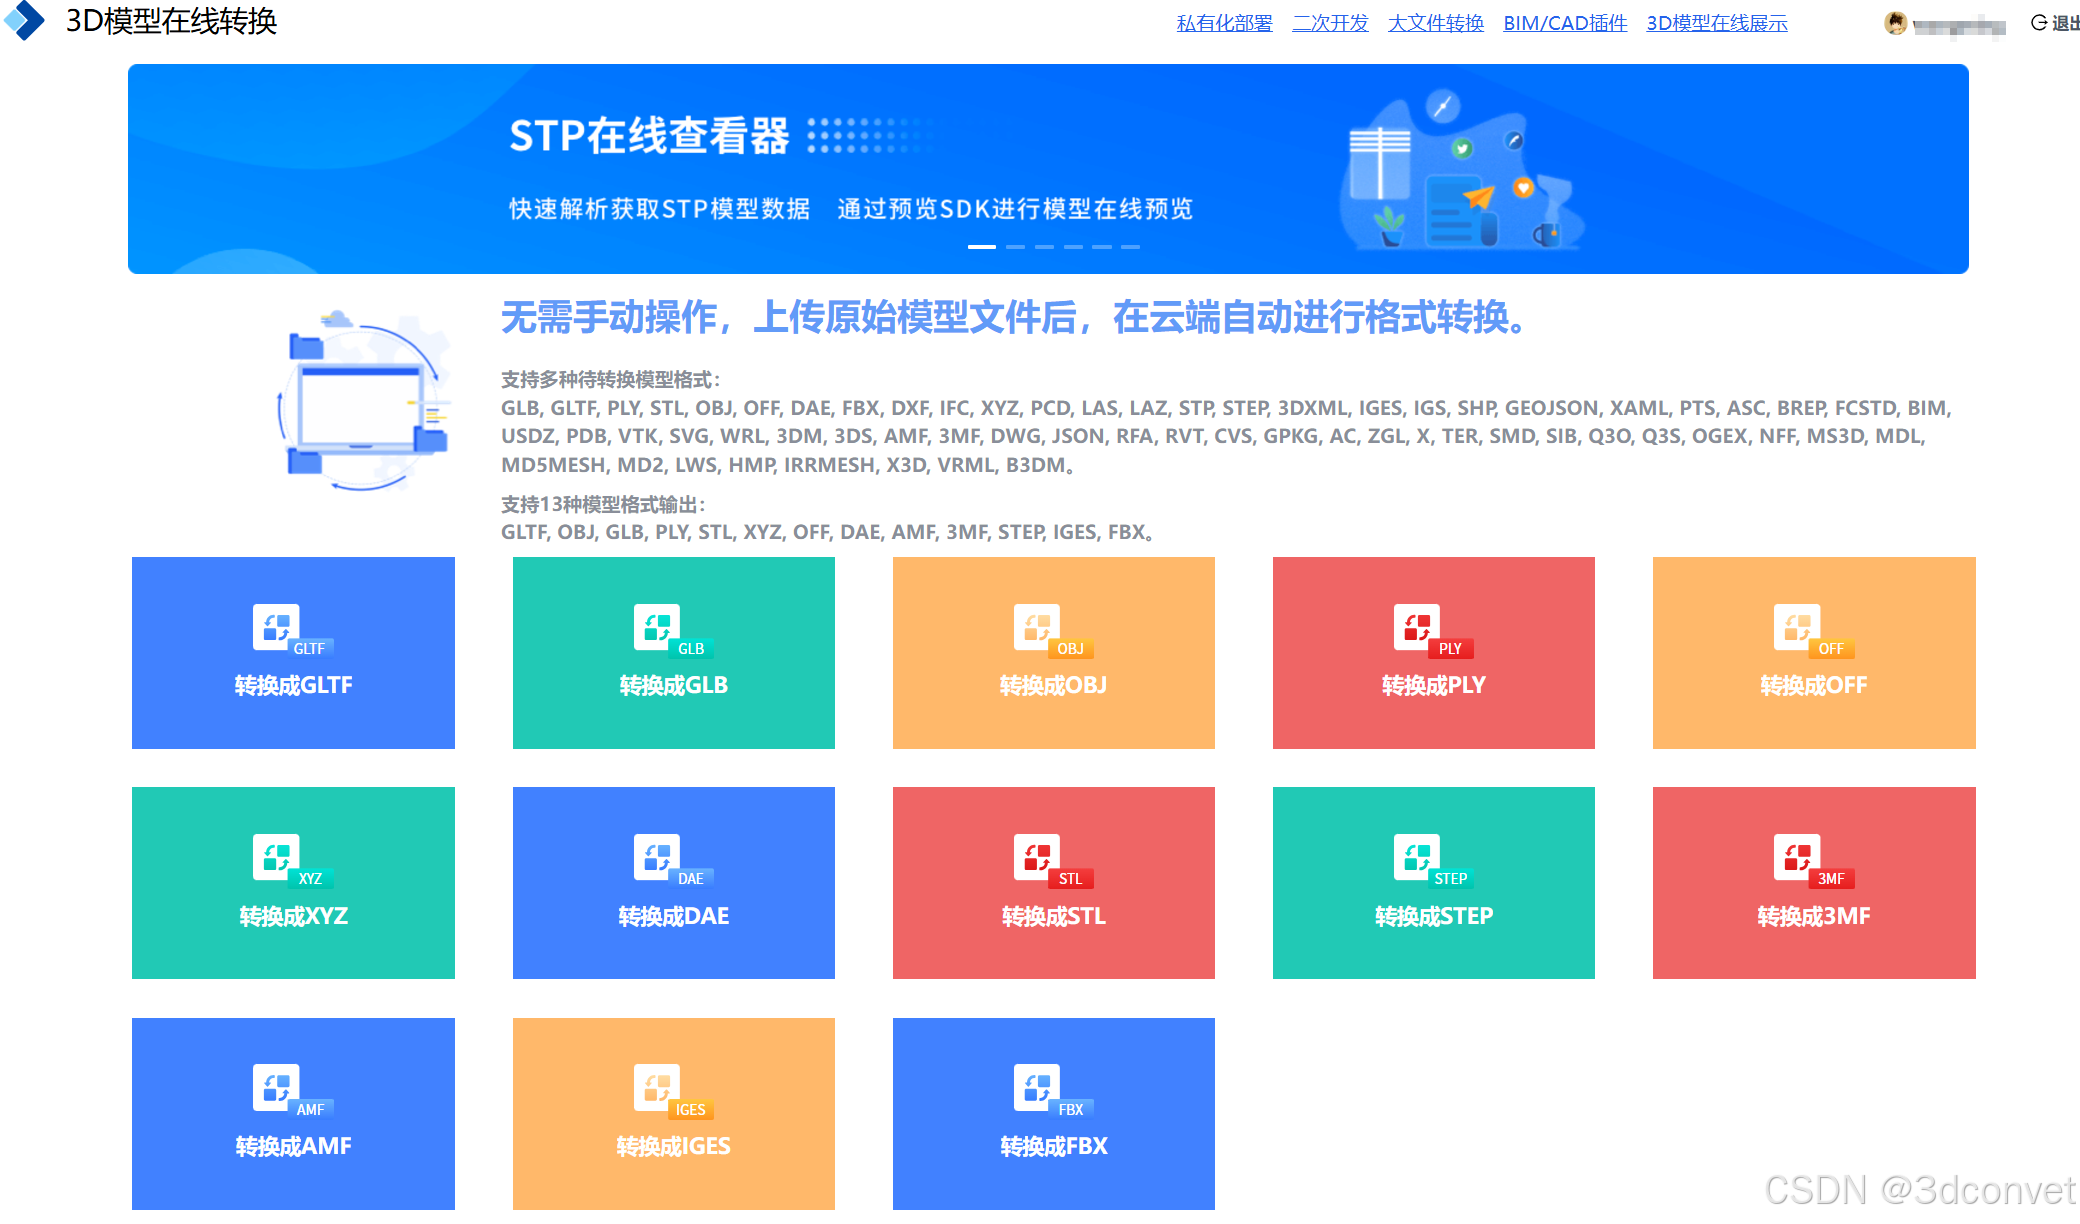Click the blue diamond site logo

(25, 20)
